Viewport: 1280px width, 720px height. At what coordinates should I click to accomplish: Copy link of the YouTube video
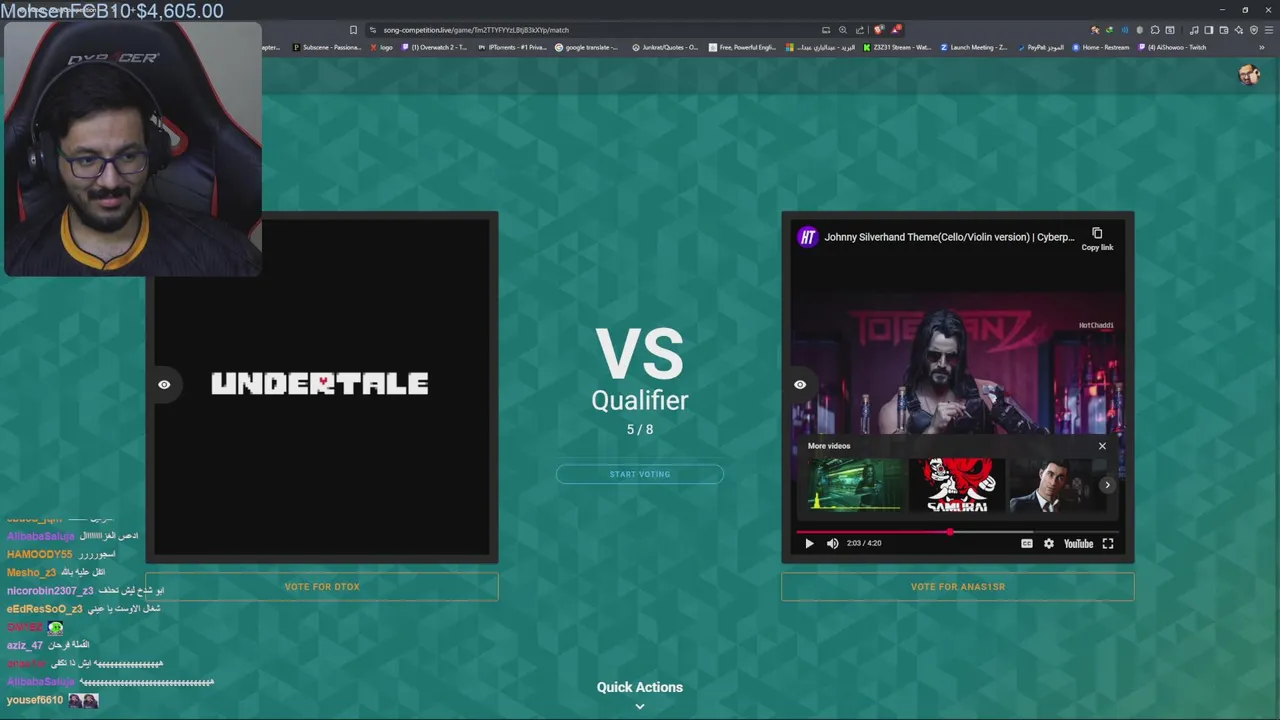1097,239
